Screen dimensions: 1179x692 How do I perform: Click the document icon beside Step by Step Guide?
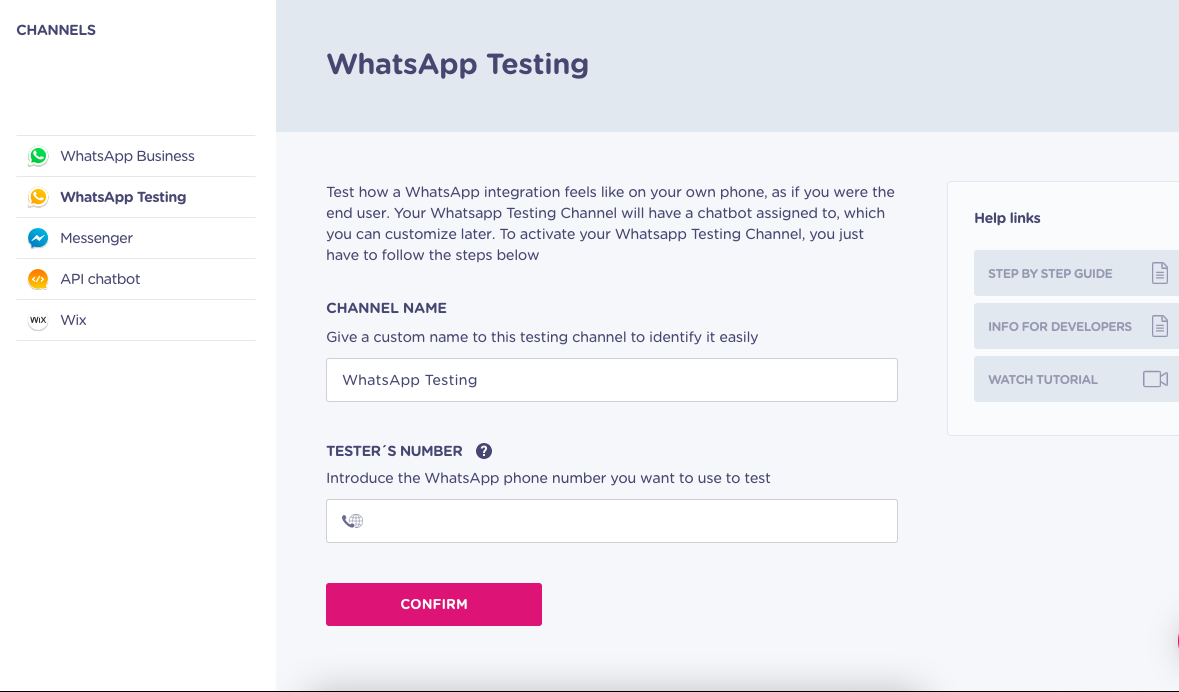1159,273
